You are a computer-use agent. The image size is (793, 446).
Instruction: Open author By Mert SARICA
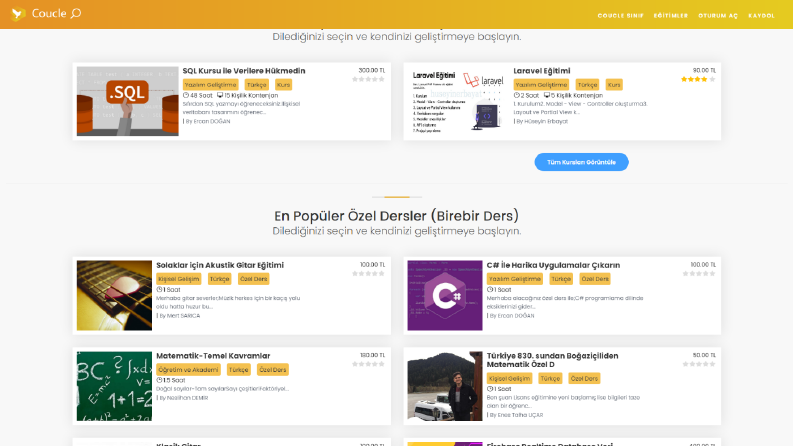(x=180, y=316)
